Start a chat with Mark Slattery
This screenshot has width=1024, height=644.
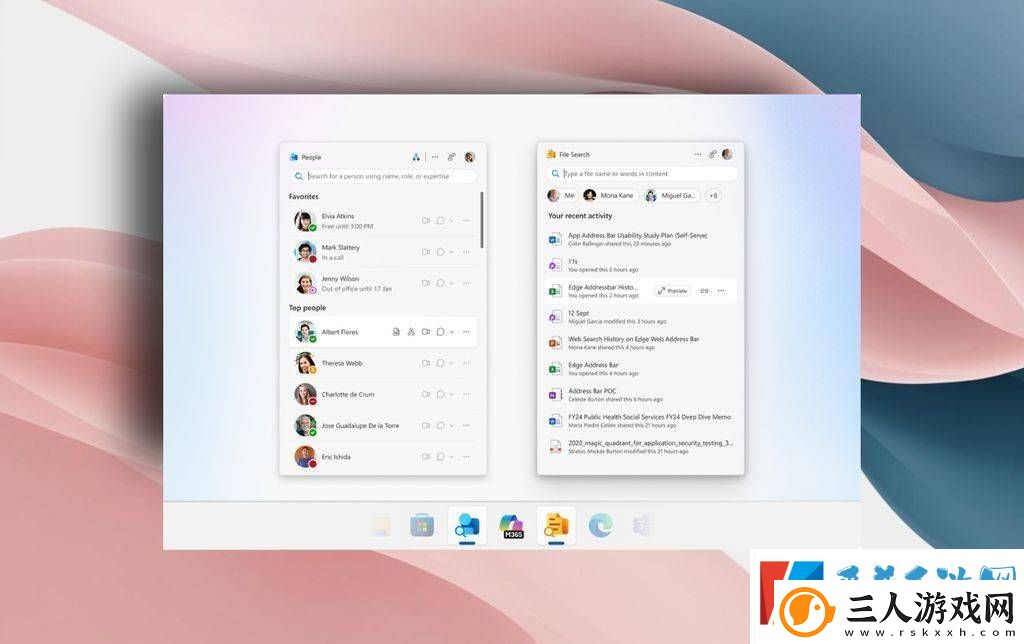click(x=441, y=251)
